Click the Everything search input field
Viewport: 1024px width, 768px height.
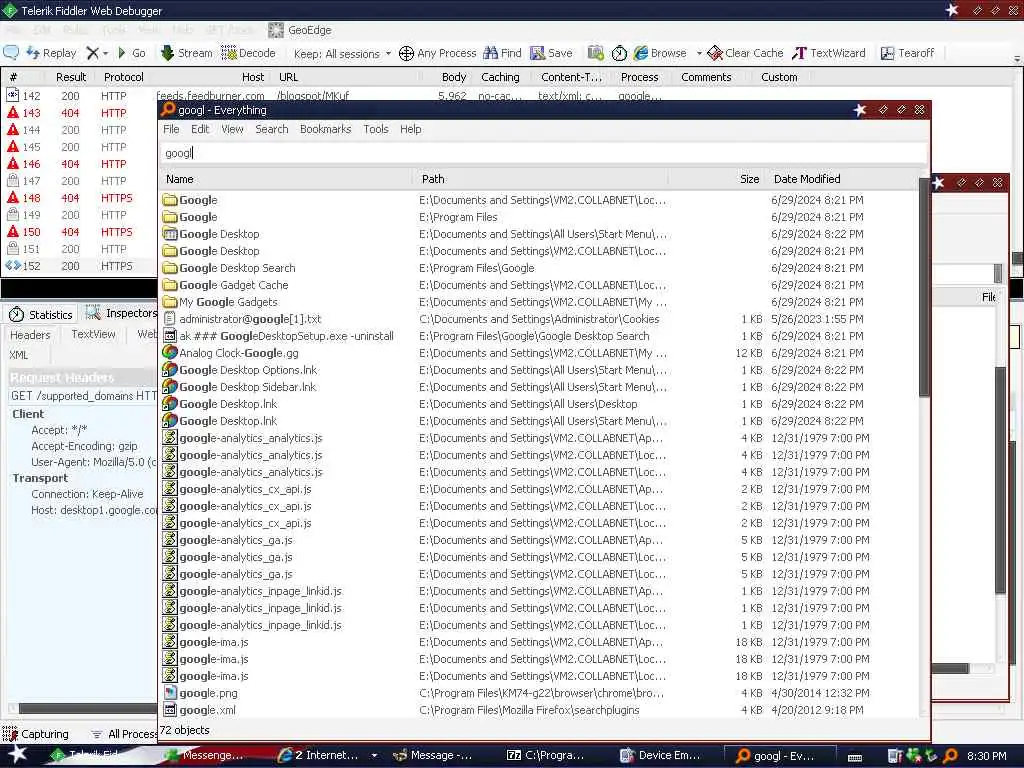pos(543,153)
